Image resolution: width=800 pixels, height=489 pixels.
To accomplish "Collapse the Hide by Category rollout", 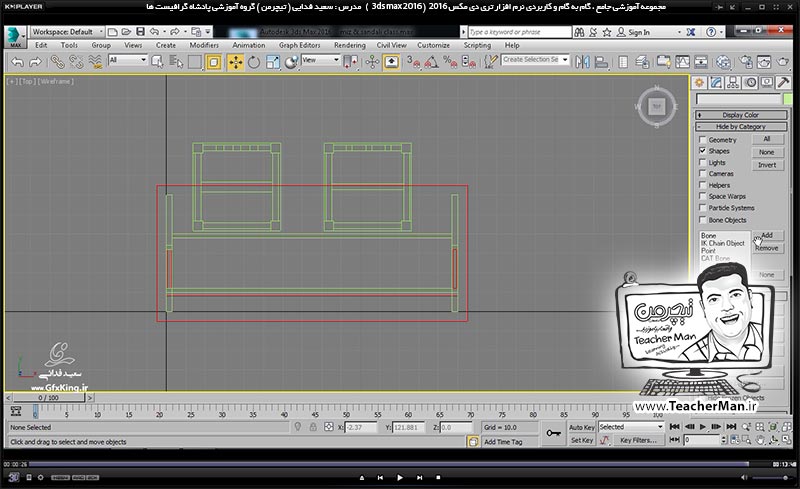I will pyautogui.click(x=741, y=127).
